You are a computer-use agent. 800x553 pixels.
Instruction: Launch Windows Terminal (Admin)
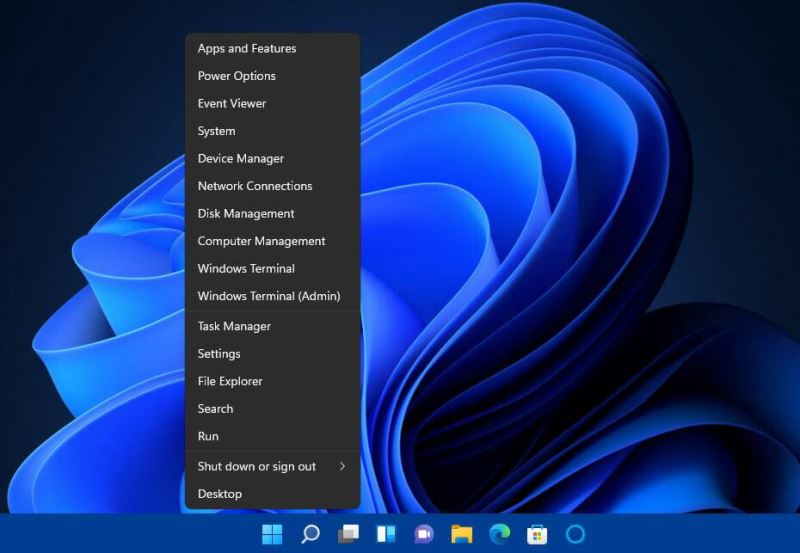[x=269, y=296]
